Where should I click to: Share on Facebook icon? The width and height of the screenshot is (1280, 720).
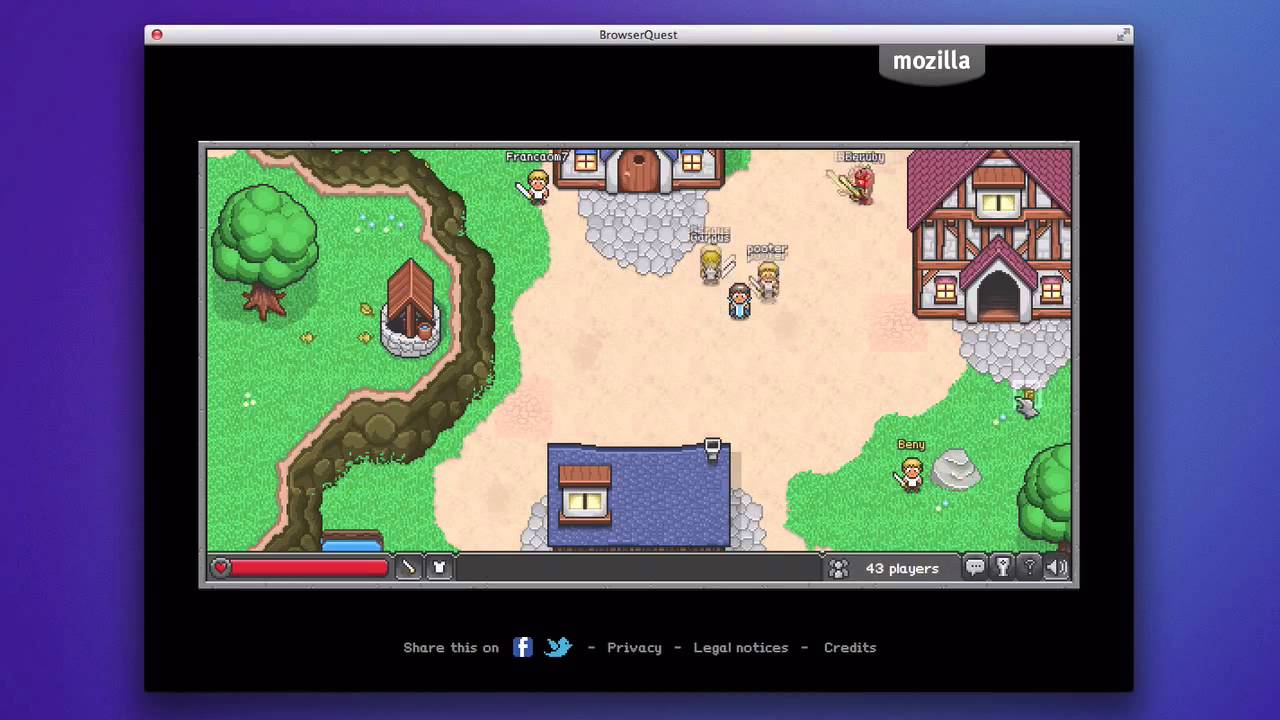point(522,647)
